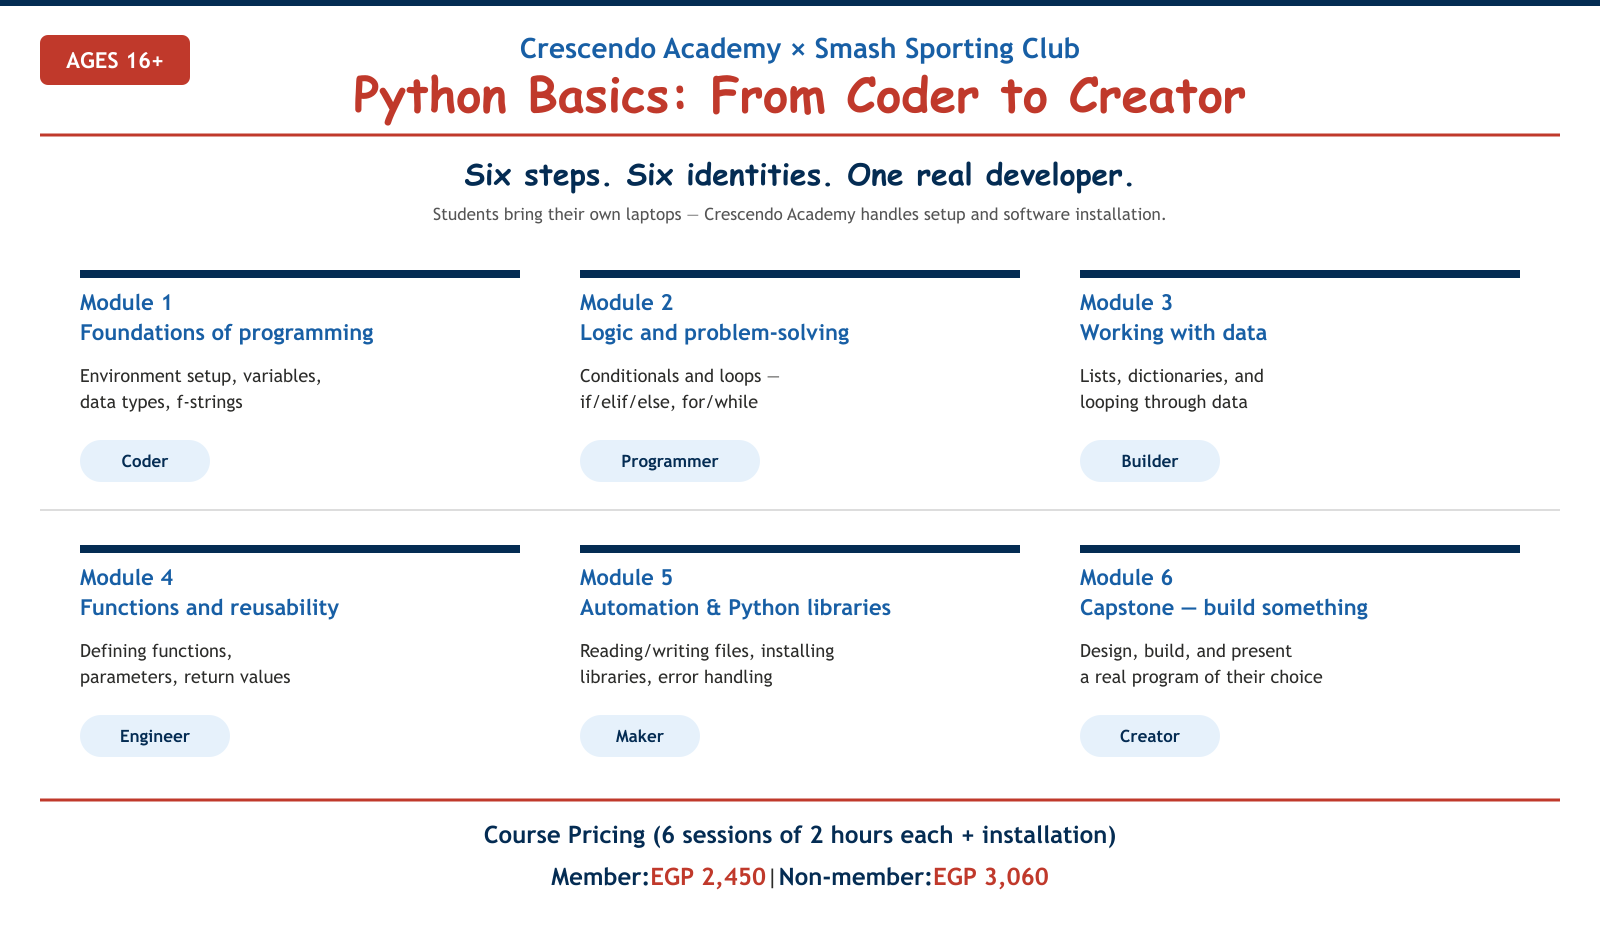
Task: Click 'Automation & Python libraries' title
Action: tap(736, 607)
